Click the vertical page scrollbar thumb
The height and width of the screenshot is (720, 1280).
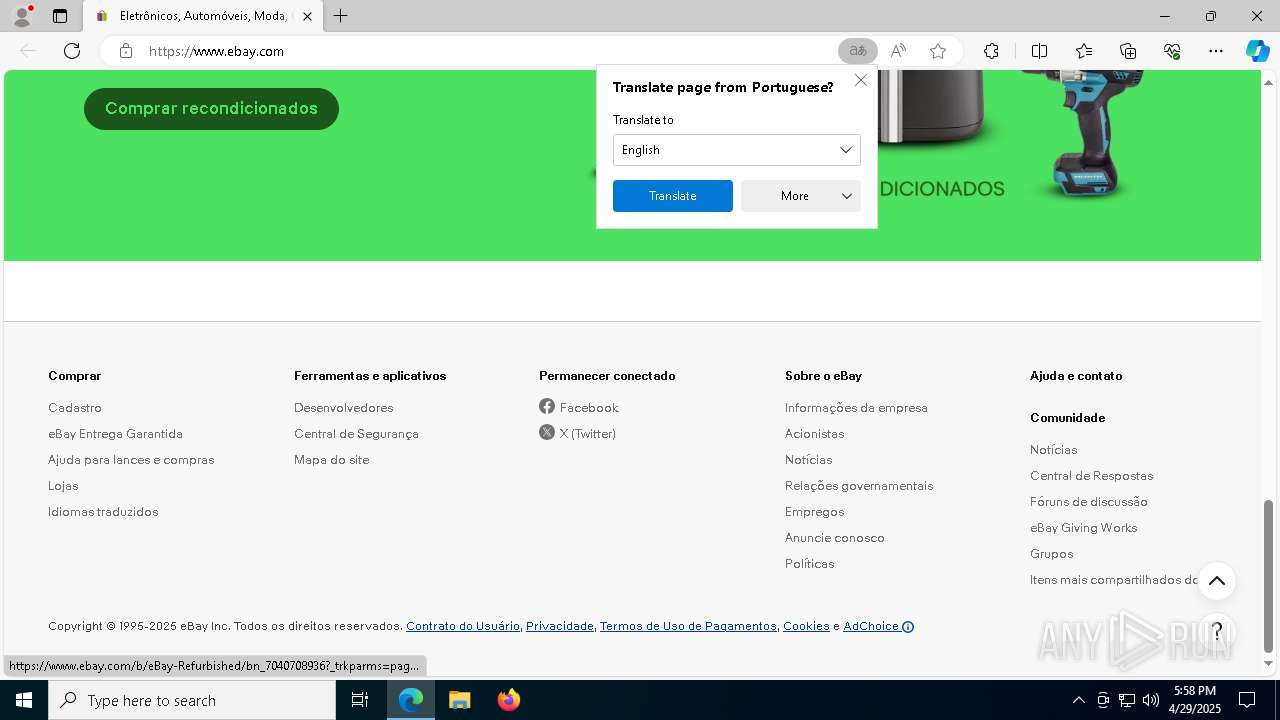[x=1269, y=575]
